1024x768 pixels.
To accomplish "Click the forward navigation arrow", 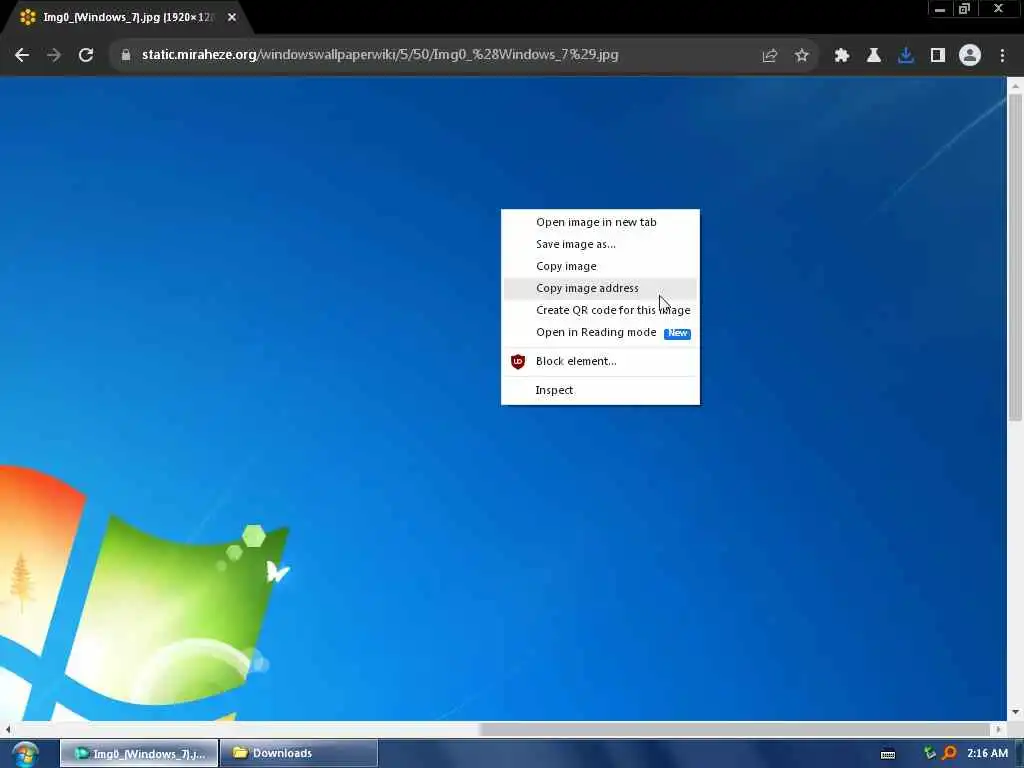I will [x=54, y=56].
